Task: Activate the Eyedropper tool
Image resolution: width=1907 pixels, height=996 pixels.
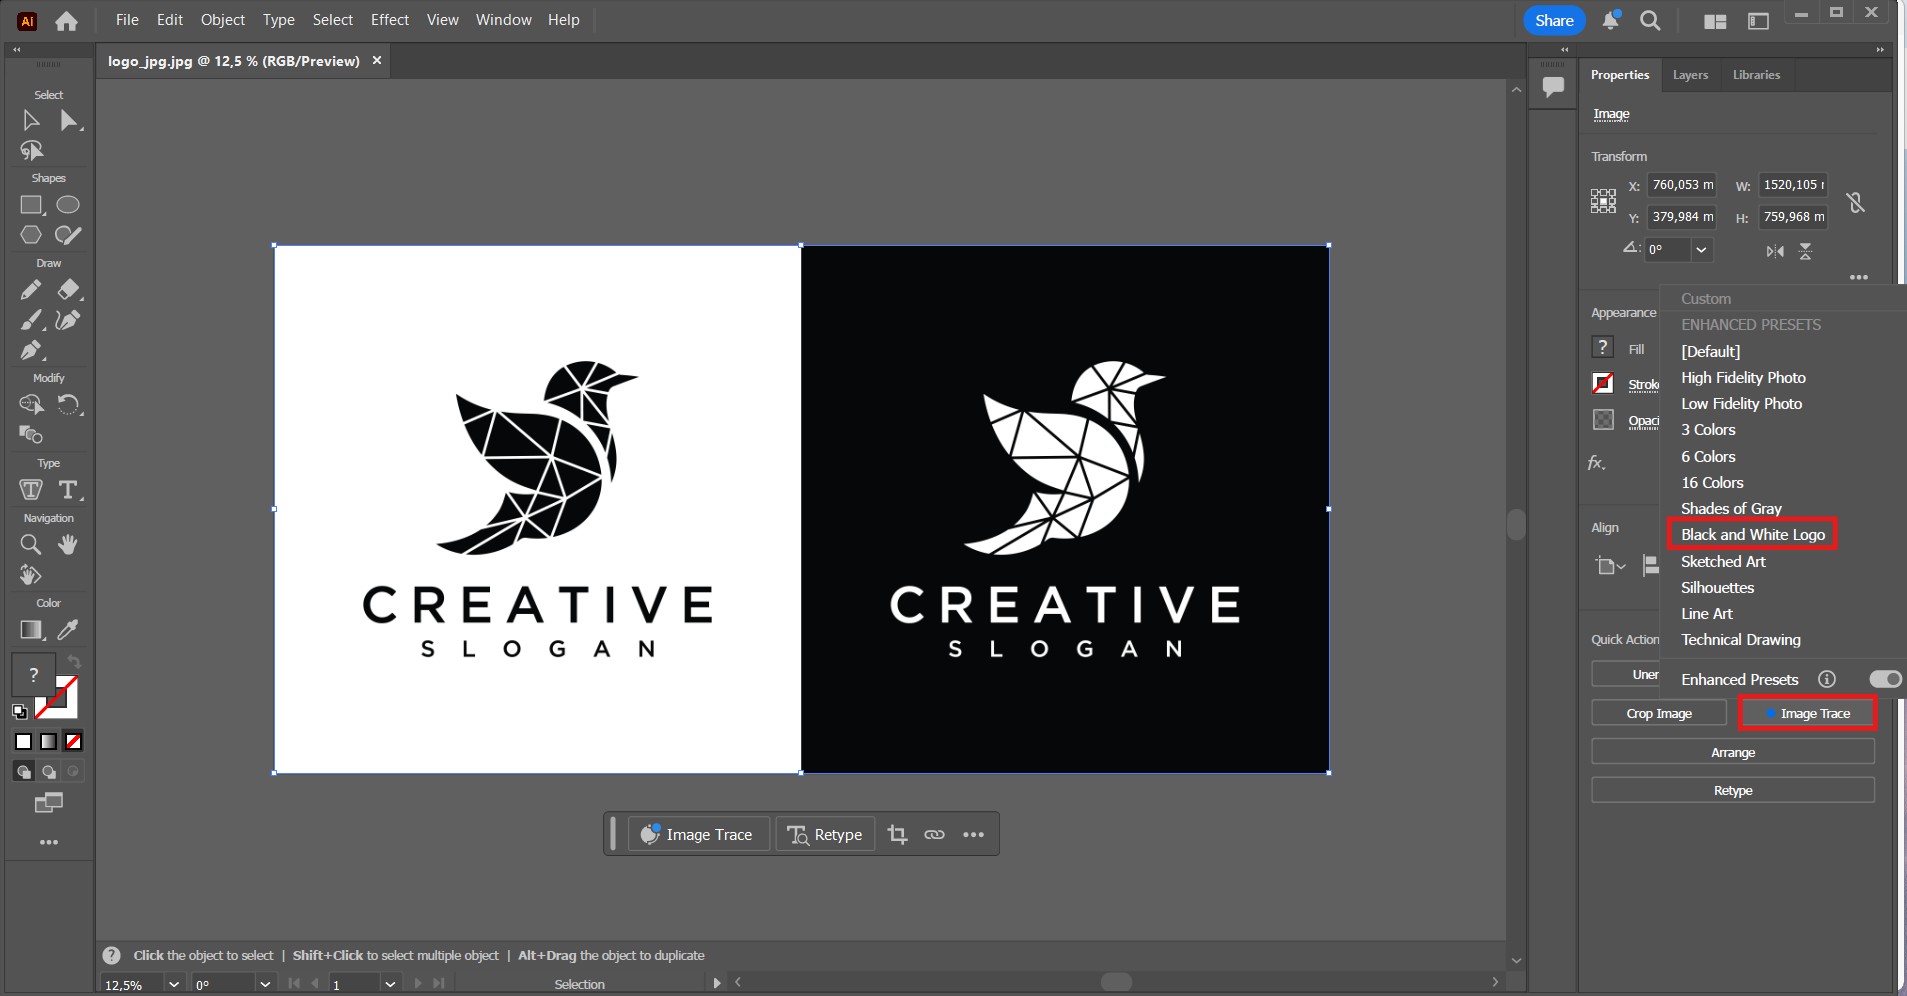Action: [x=68, y=630]
